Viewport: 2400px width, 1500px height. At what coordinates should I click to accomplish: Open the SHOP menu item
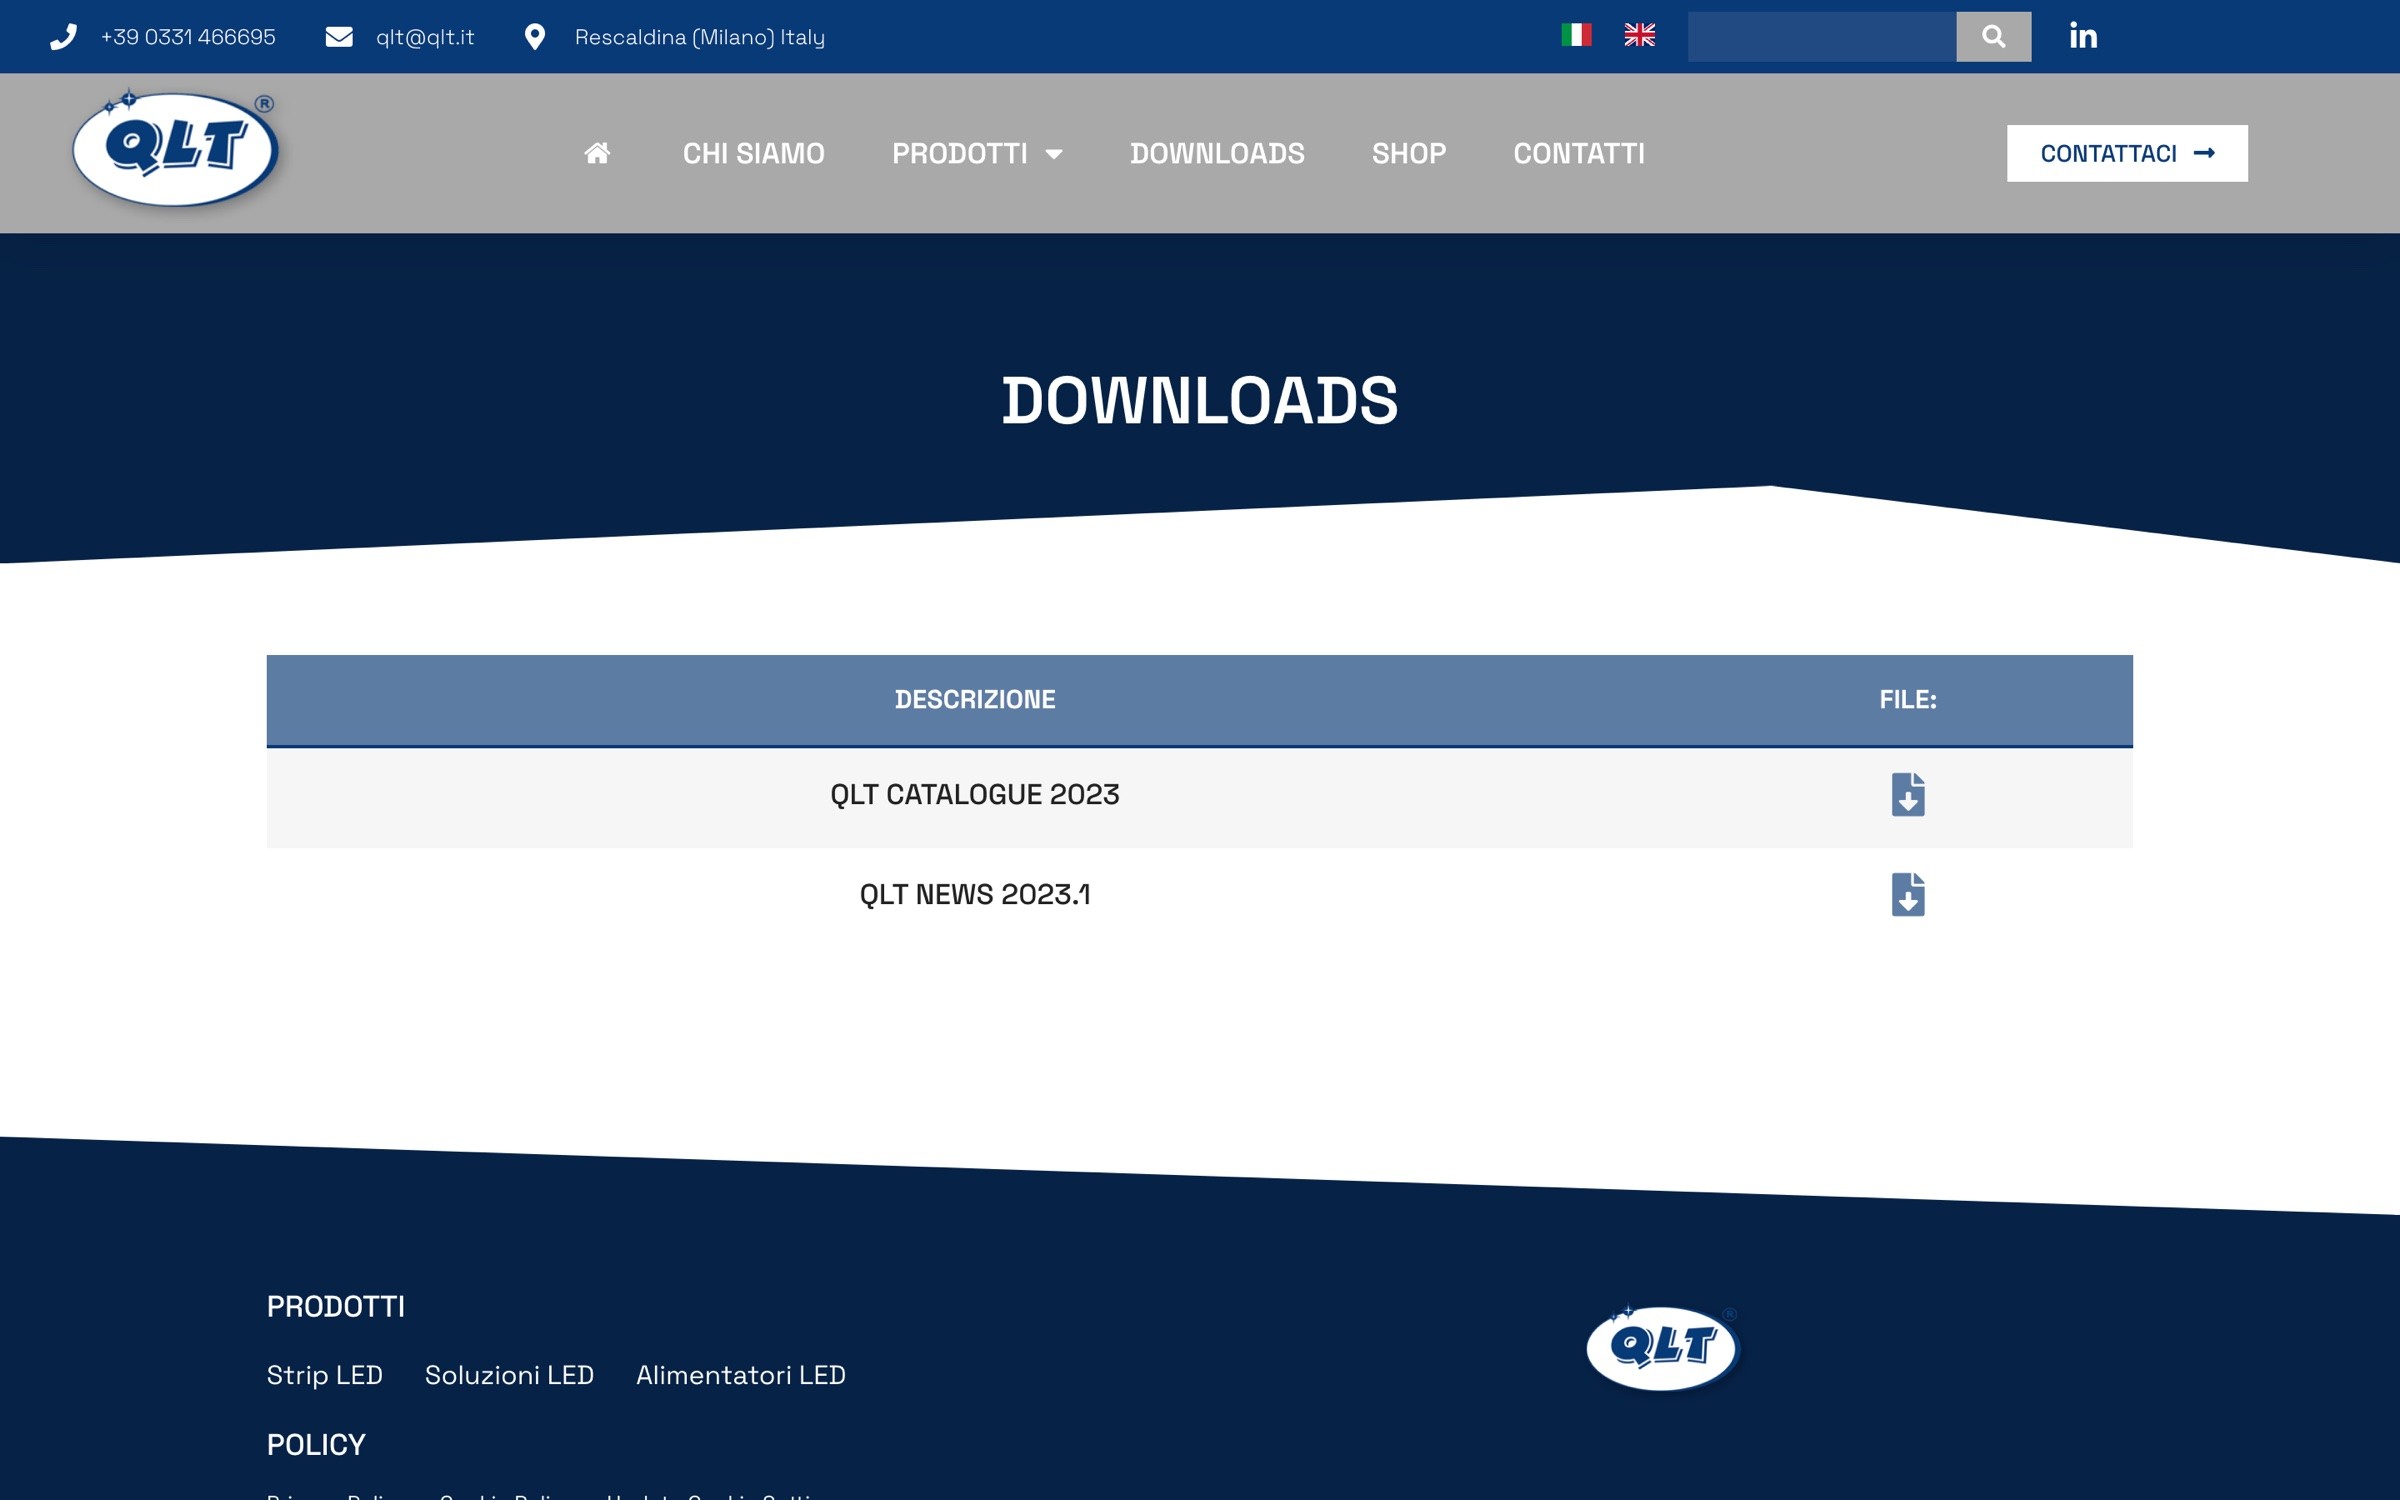(1409, 153)
